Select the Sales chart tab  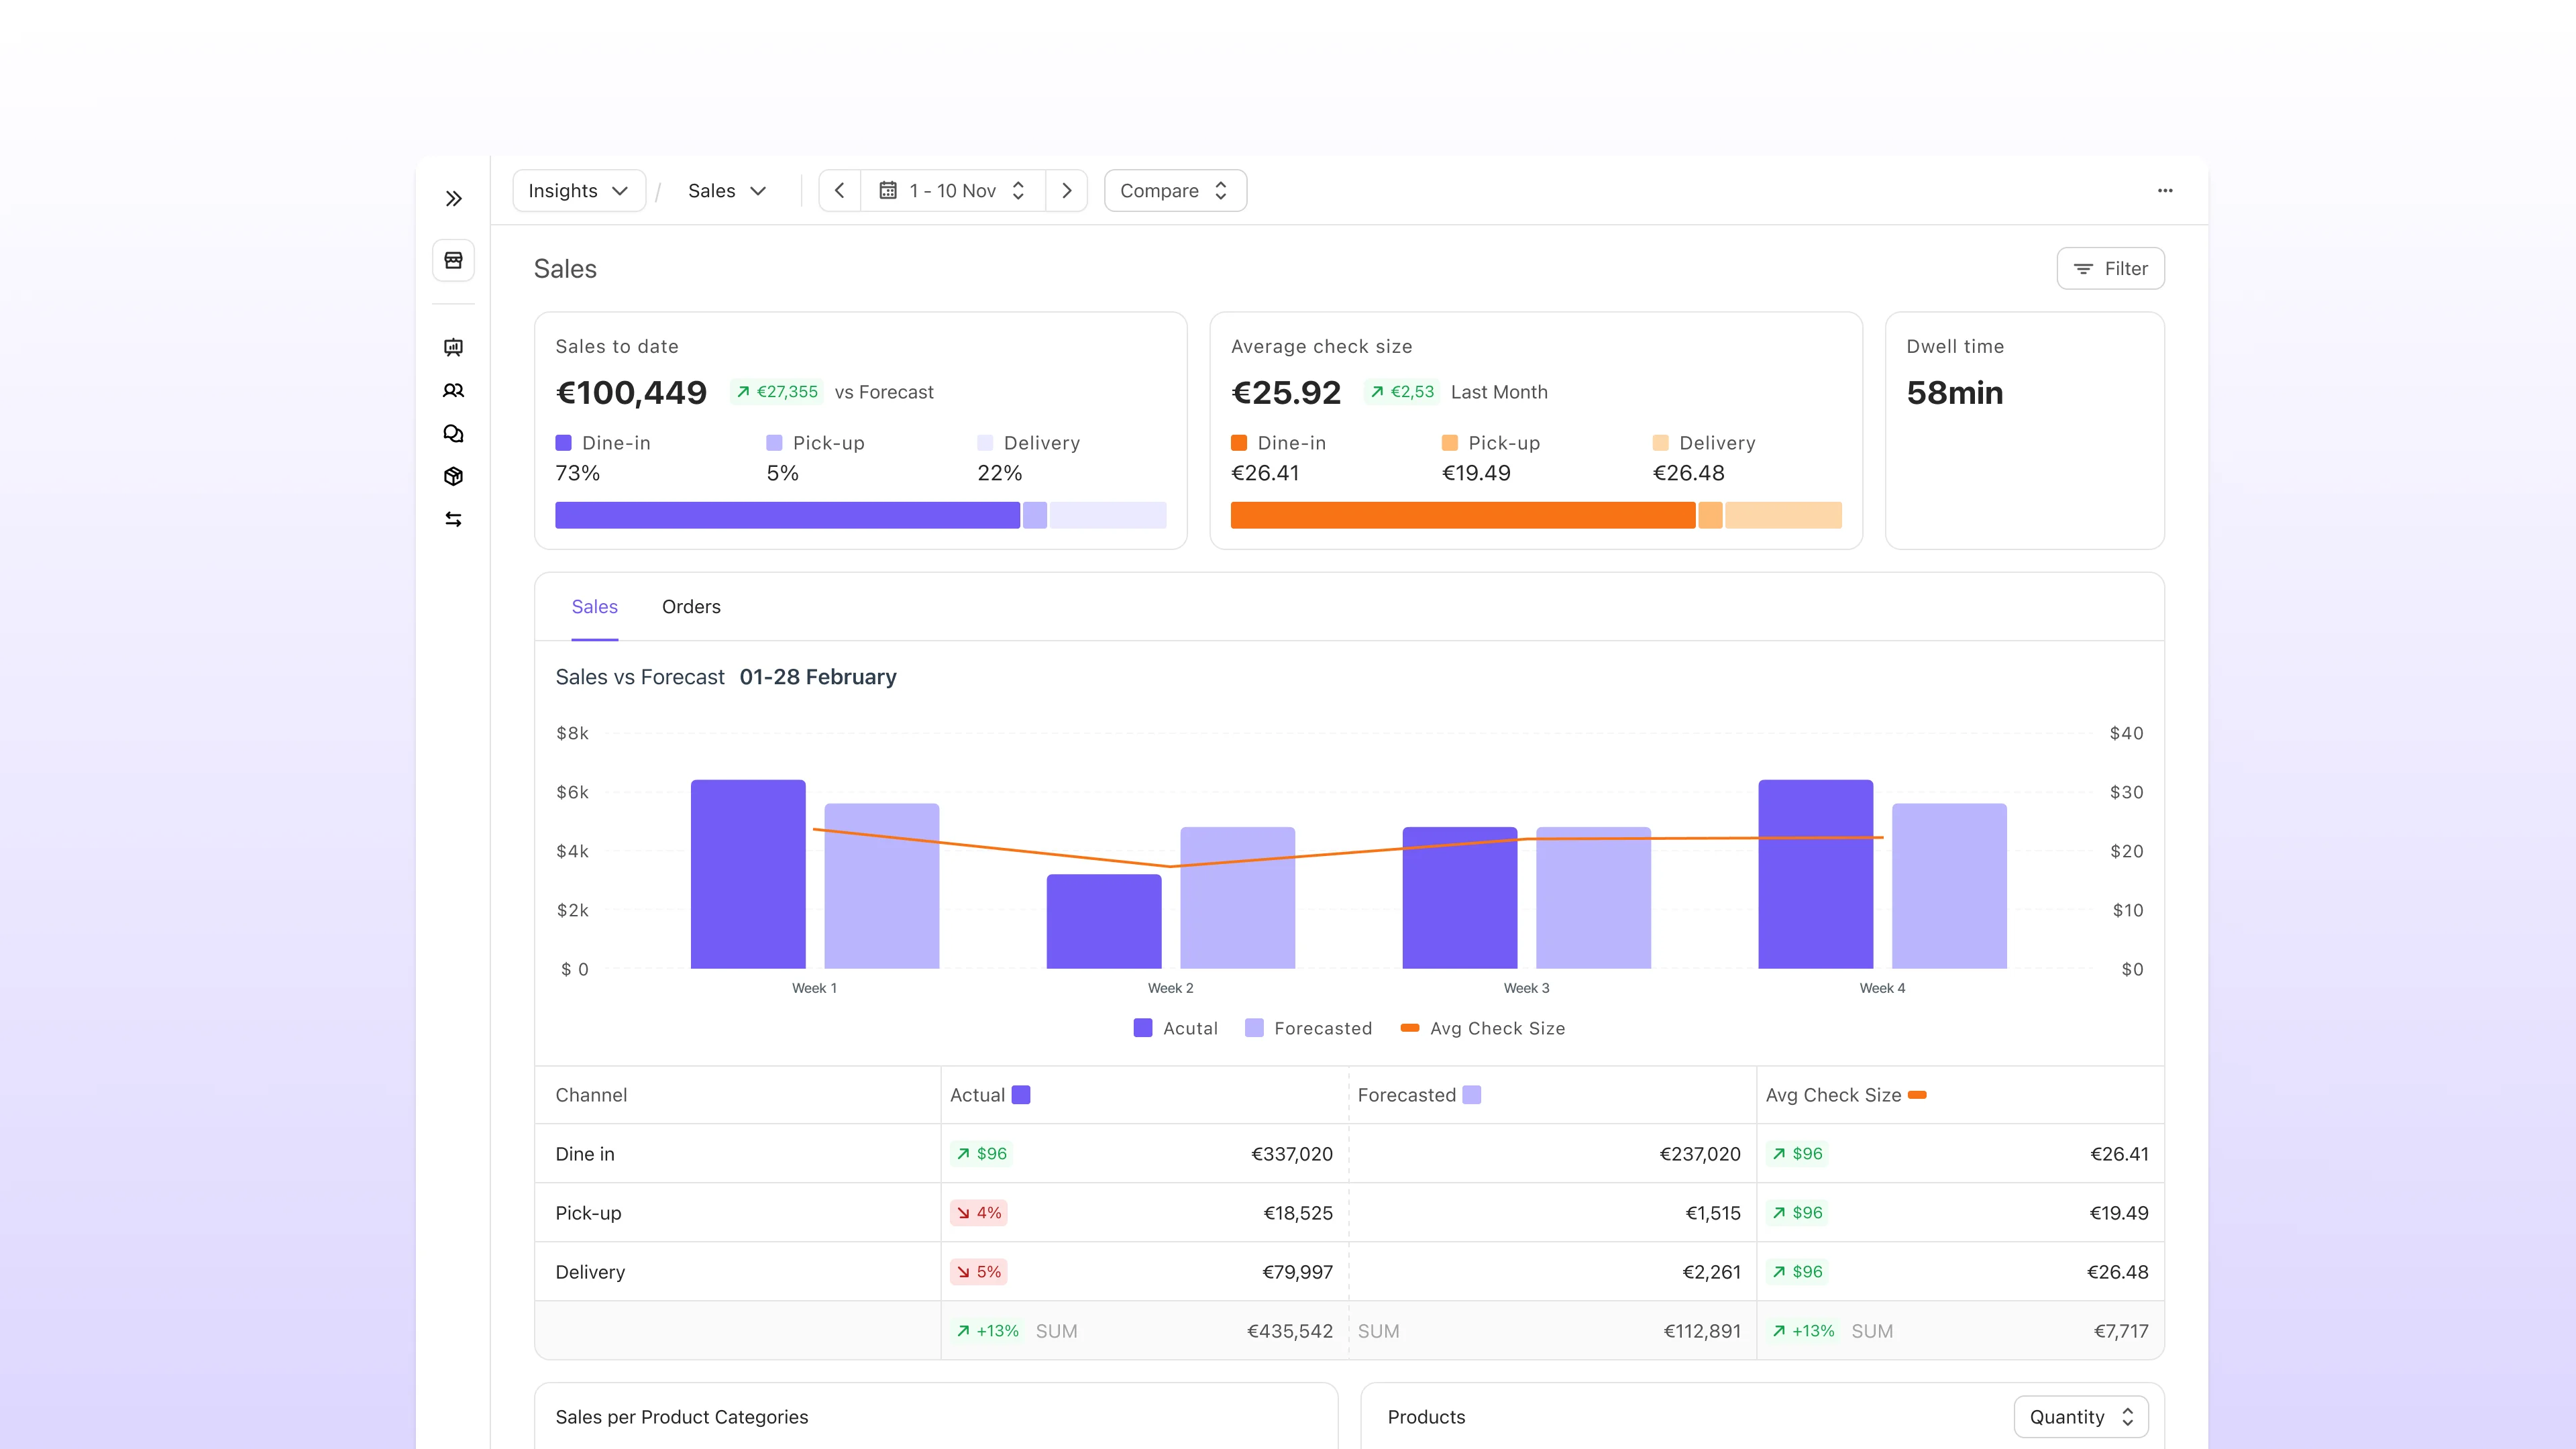594,607
